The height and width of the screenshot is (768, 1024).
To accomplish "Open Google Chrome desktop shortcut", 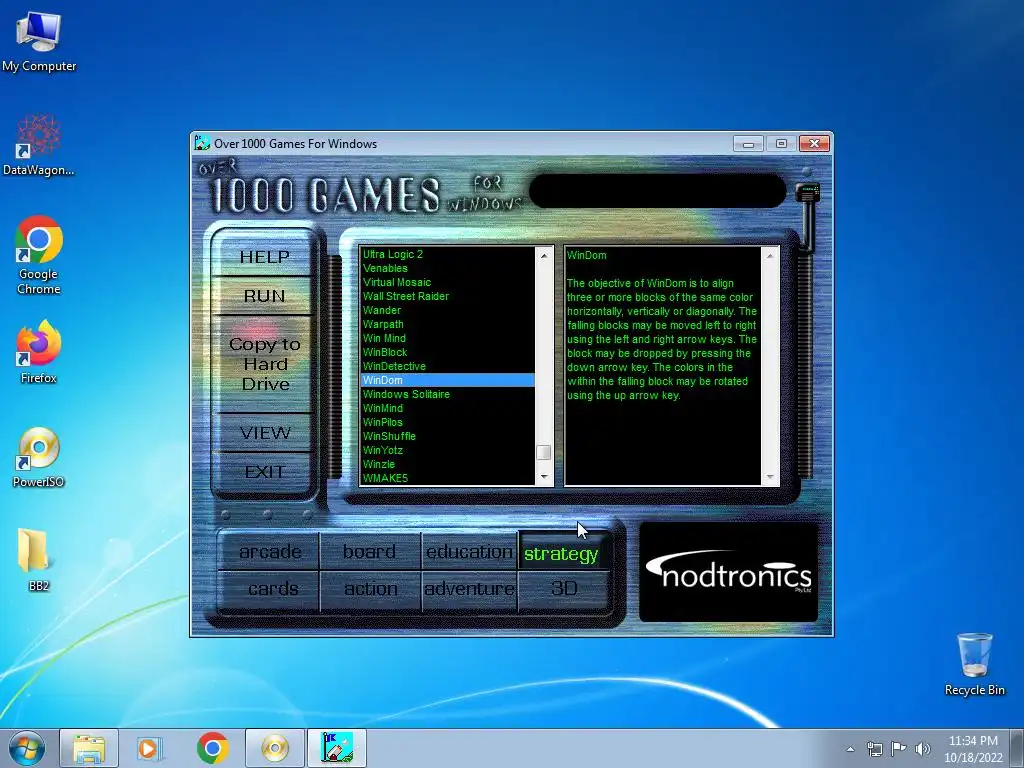I will 39,255.
